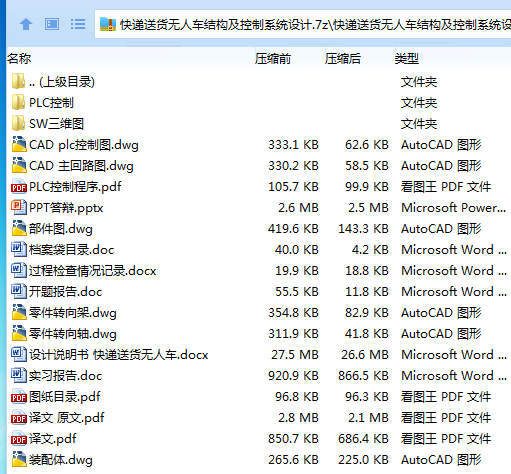
Task: Click 225.0 KB compressed size value
Action: point(363,460)
